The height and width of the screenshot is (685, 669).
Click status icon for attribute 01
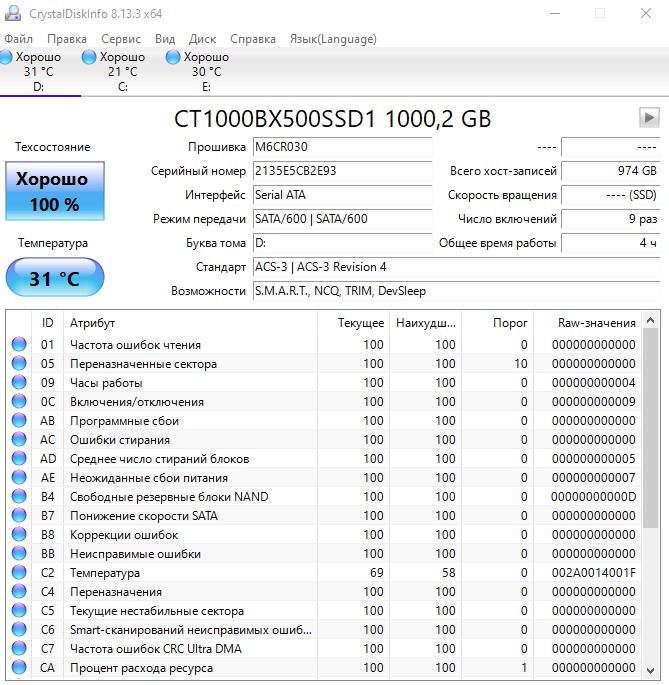coord(19,344)
